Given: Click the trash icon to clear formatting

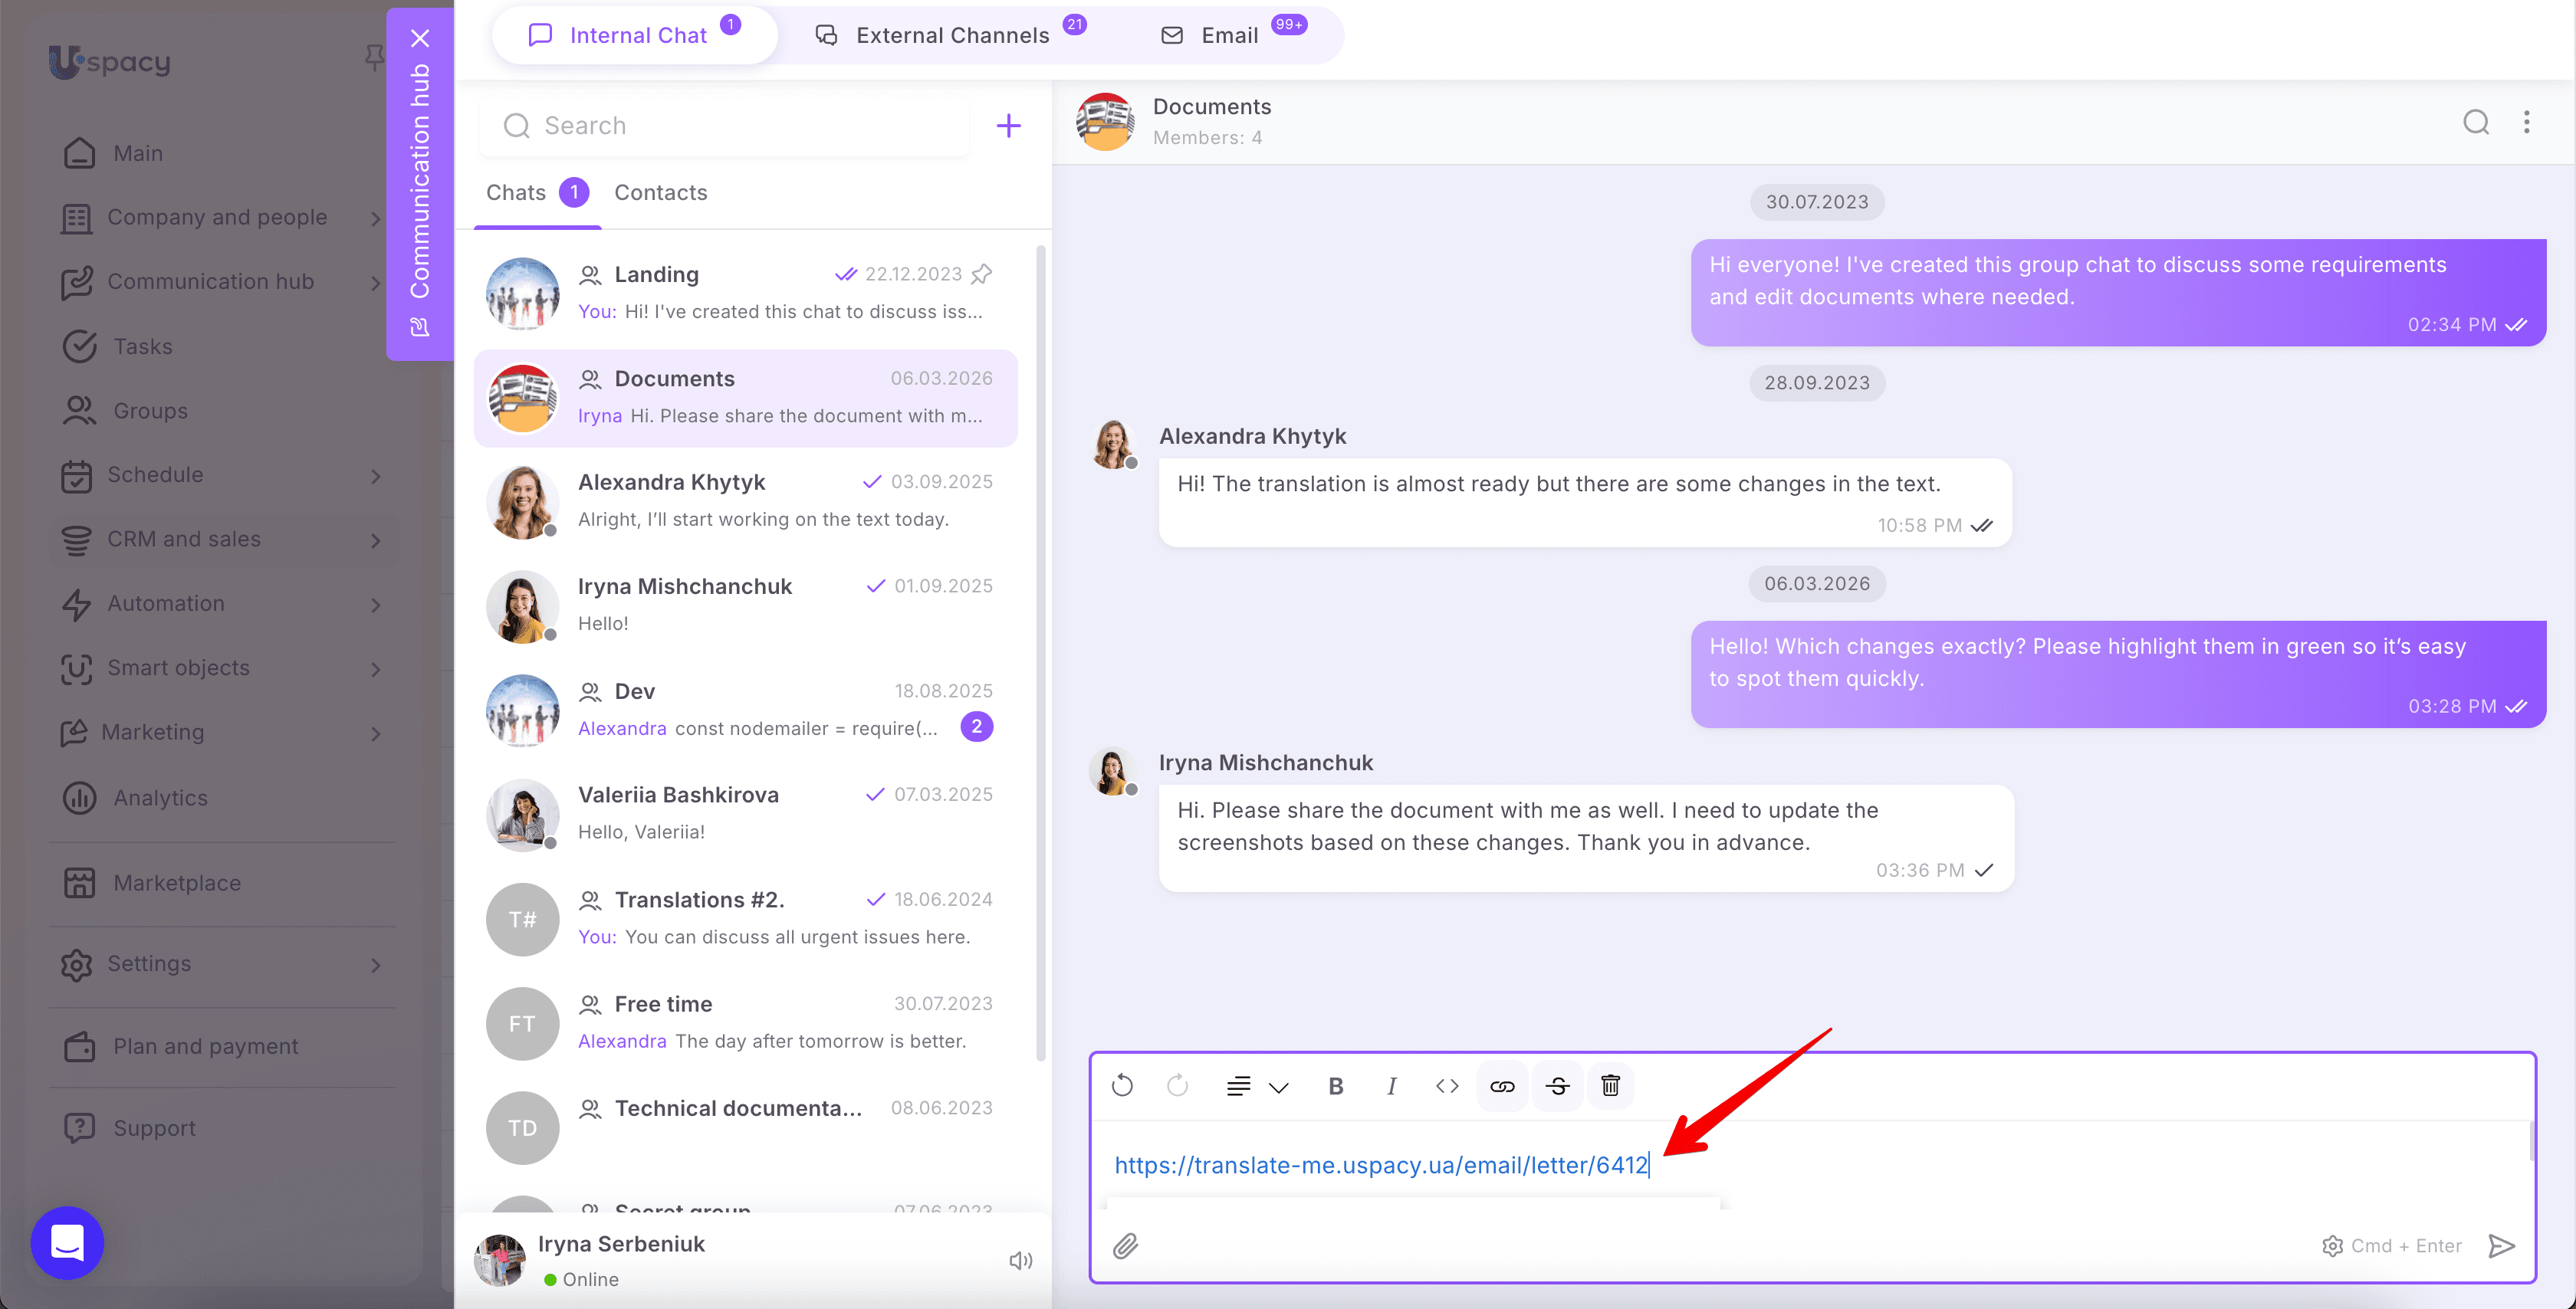Looking at the screenshot, I should (1610, 1086).
